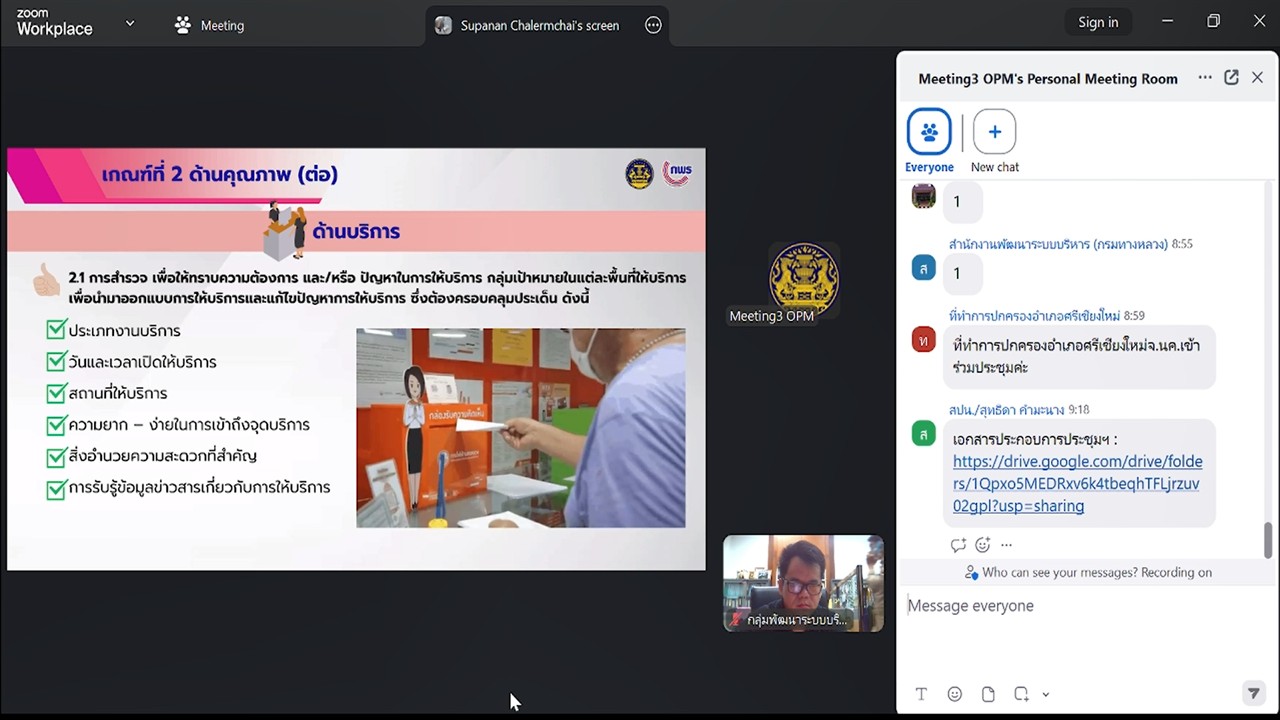1280x720 pixels.
Task: Open more options for the chat panel
Action: coord(1205,77)
